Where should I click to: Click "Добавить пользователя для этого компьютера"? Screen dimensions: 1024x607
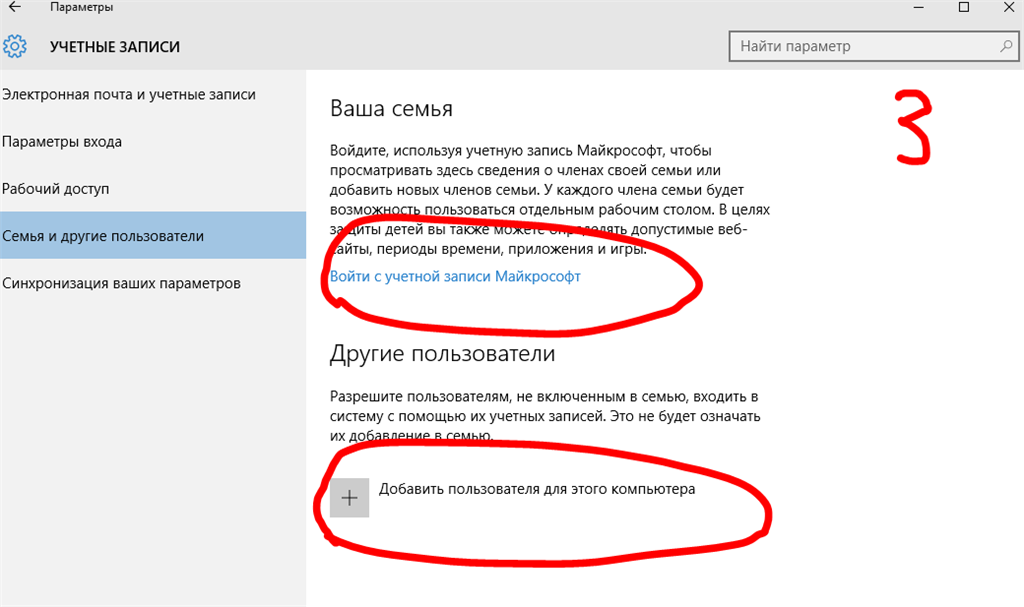point(537,489)
